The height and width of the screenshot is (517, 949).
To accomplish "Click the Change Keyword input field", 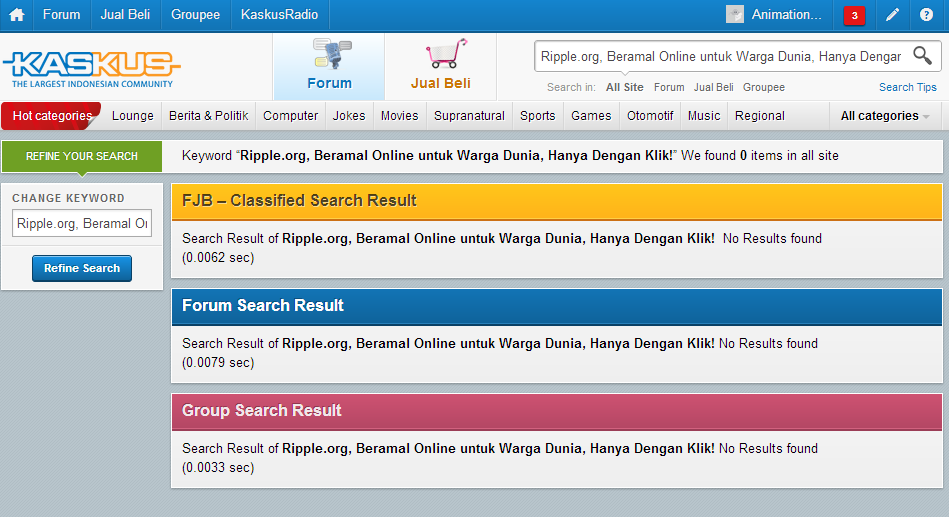I will click(x=82, y=223).
